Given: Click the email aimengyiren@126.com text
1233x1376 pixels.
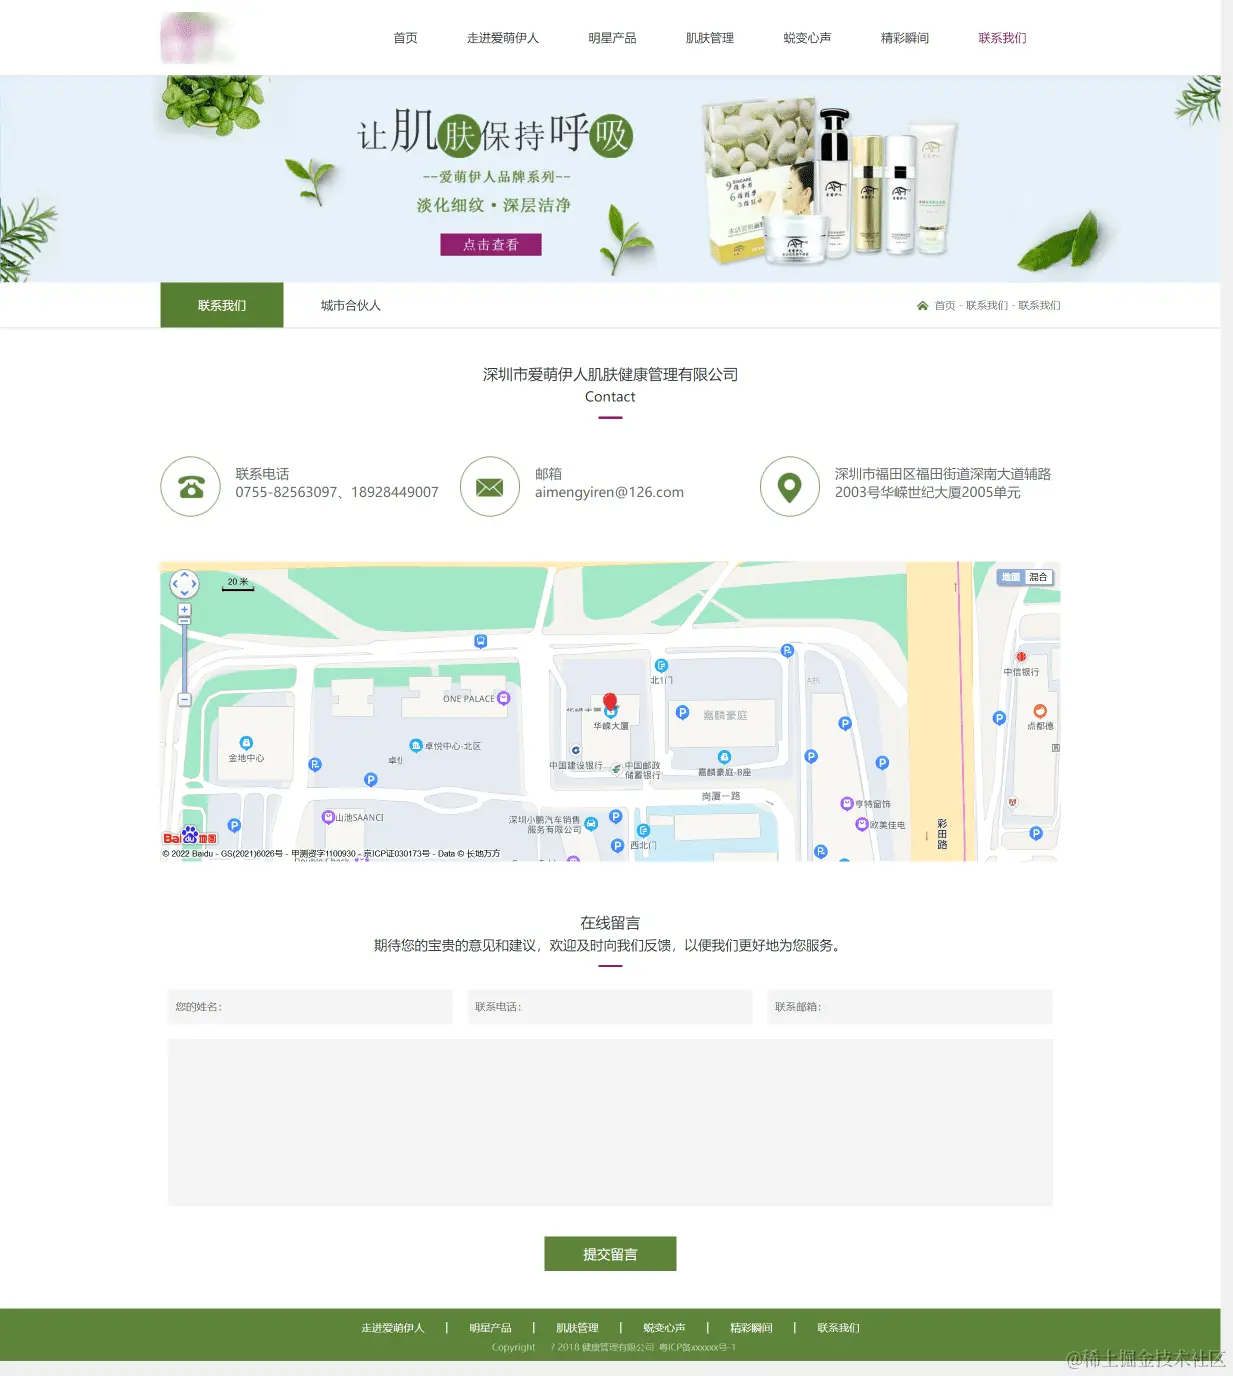Looking at the screenshot, I should coord(609,492).
